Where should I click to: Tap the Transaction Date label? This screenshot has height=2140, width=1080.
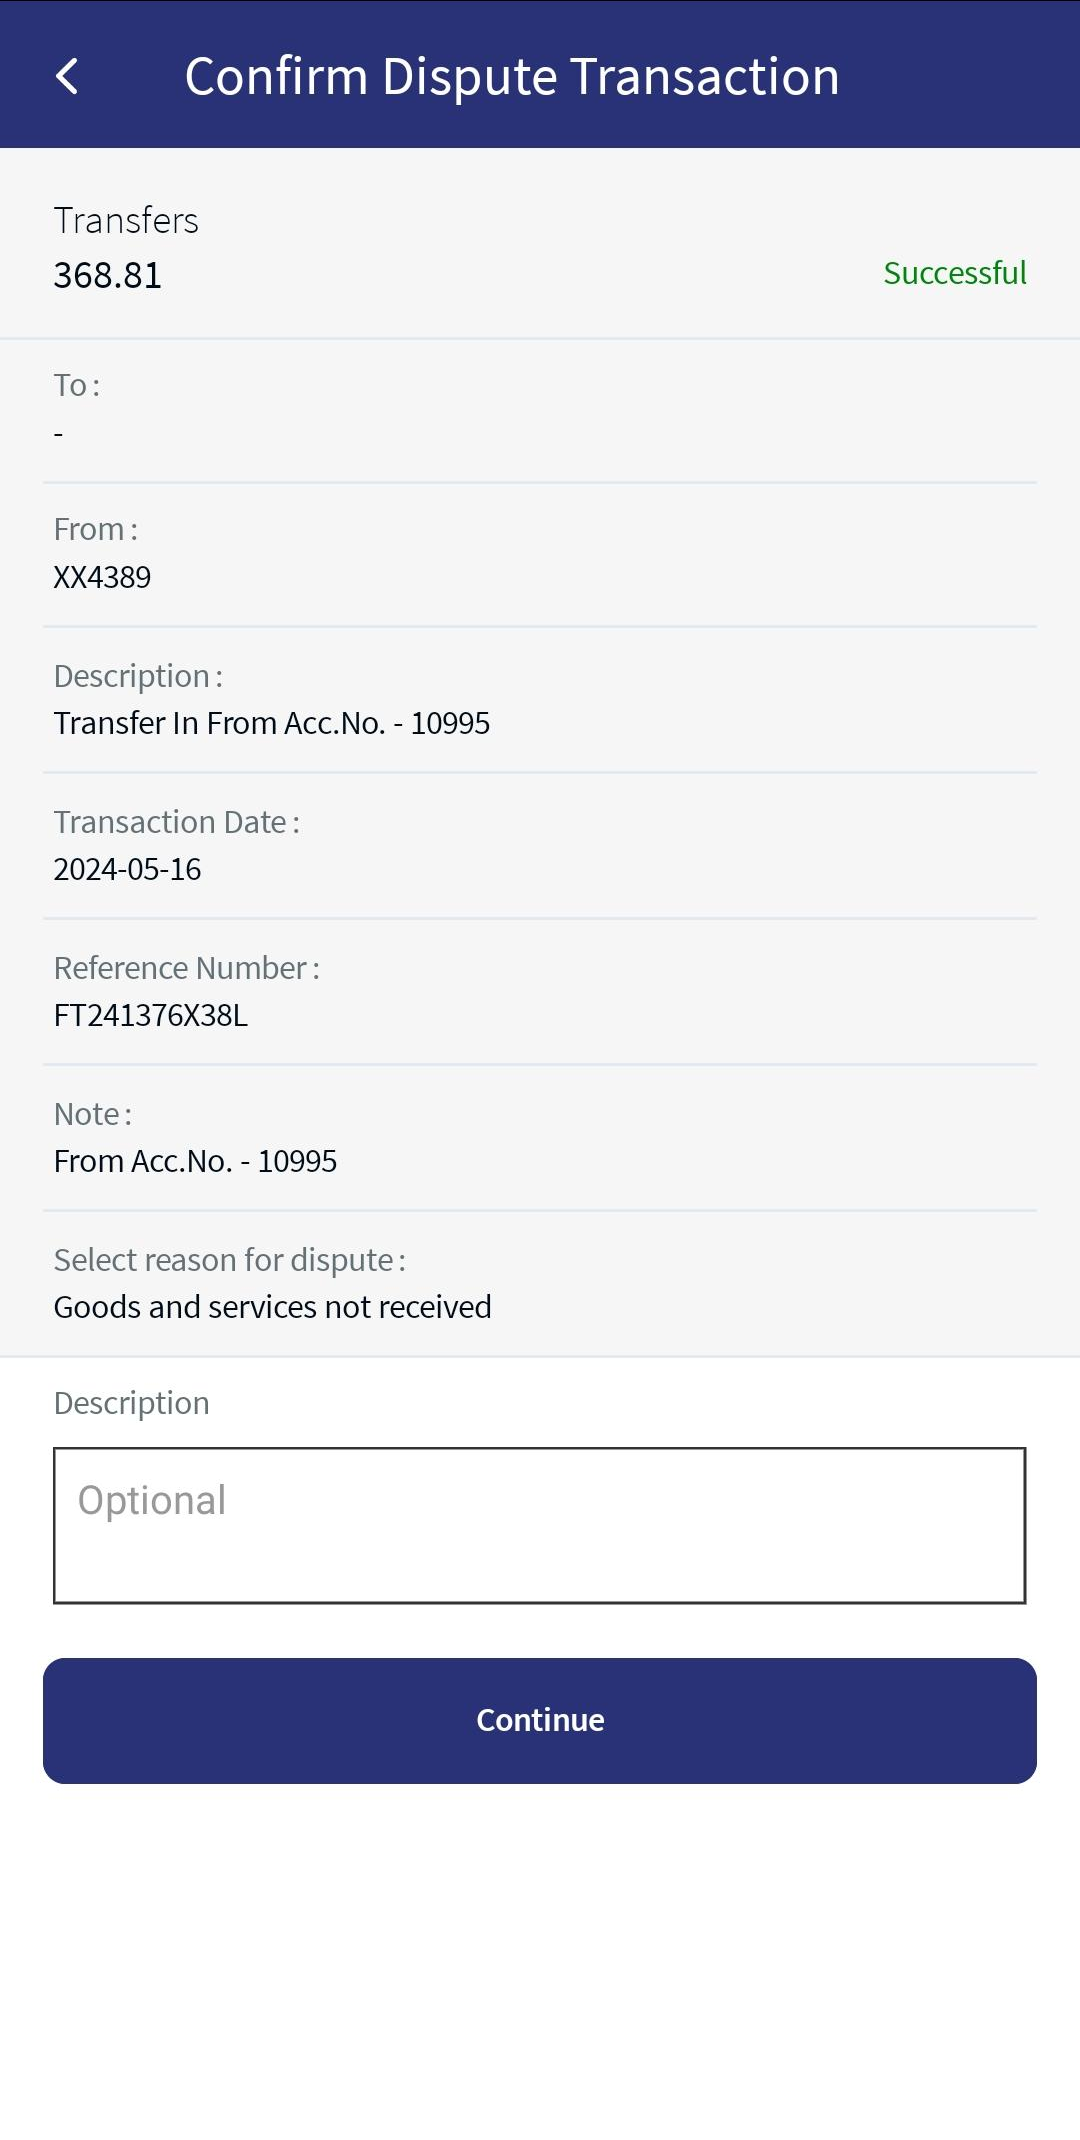click(x=176, y=822)
